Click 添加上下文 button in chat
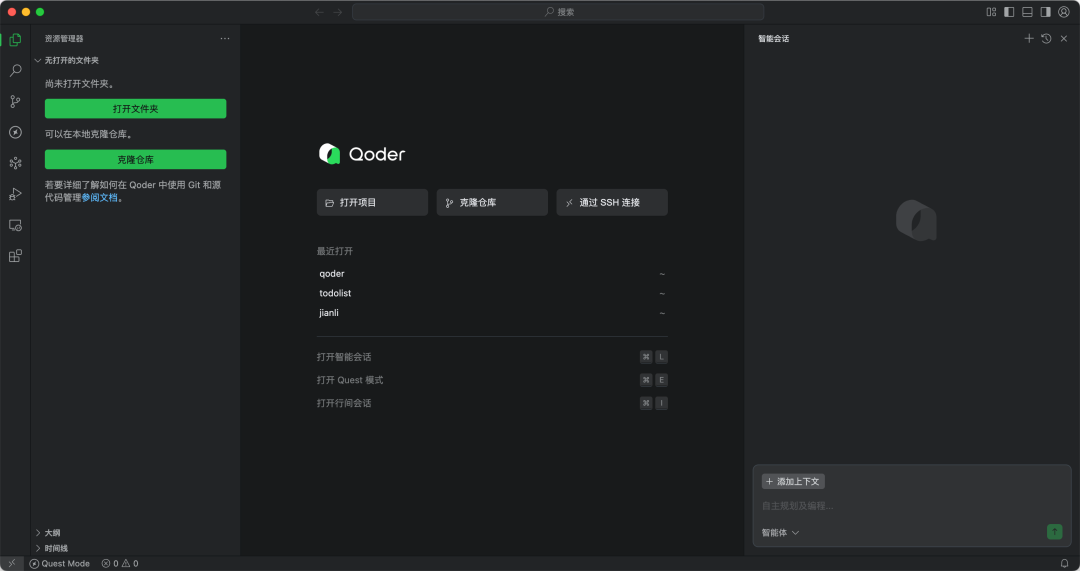1080x571 pixels. click(793, 481)
